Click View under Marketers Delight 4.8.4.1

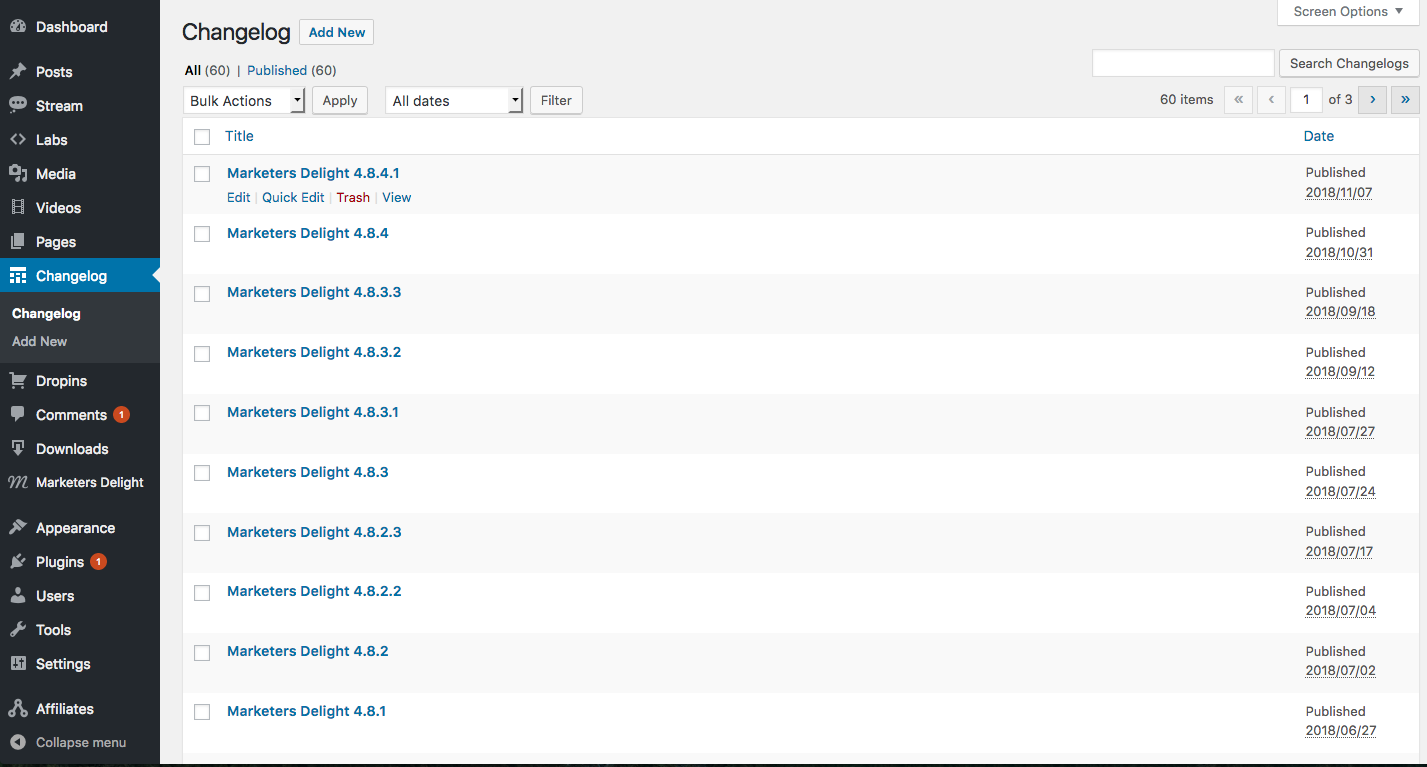(x=397, y=198)
